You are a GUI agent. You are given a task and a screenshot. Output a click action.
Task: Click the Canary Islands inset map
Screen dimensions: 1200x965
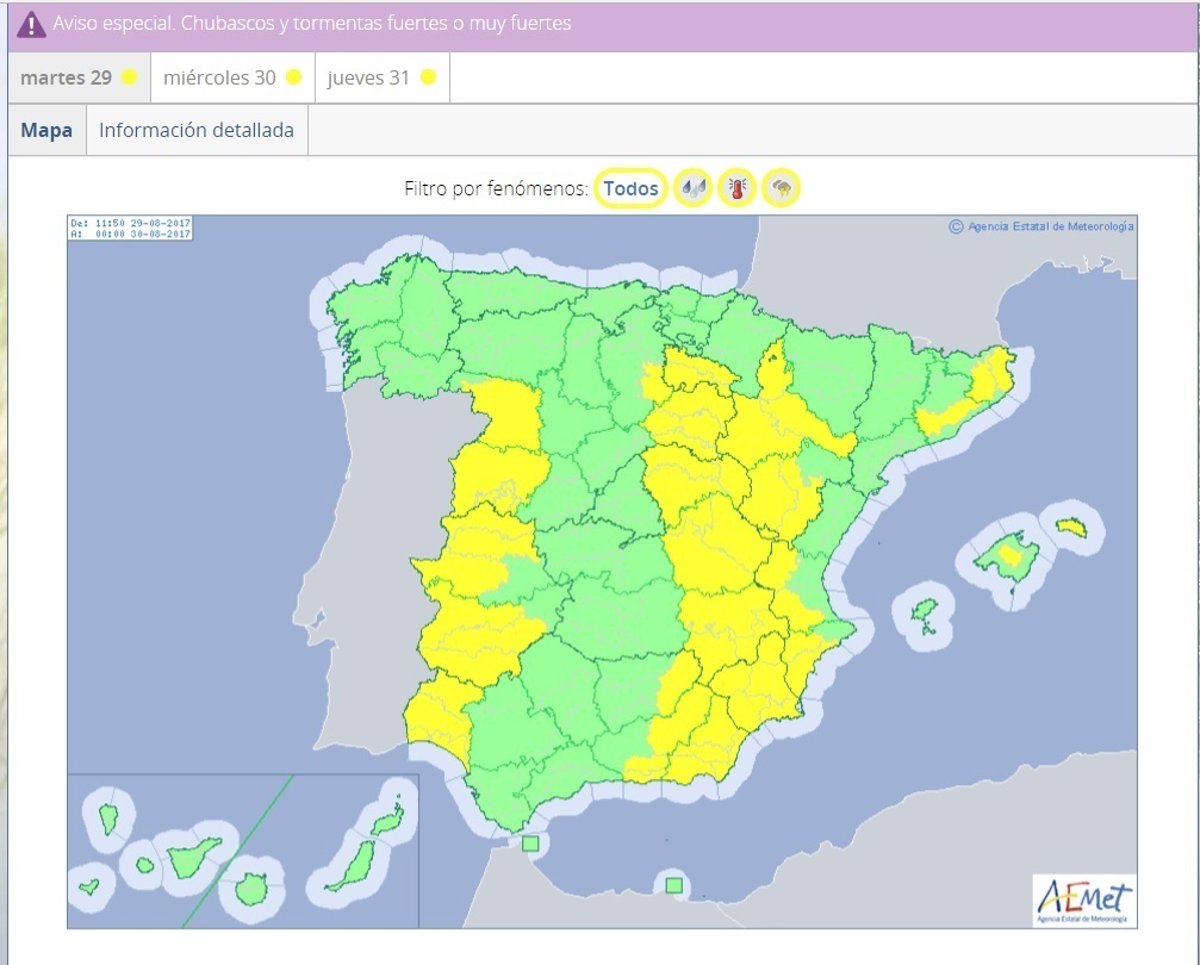[x=242, y=850]
